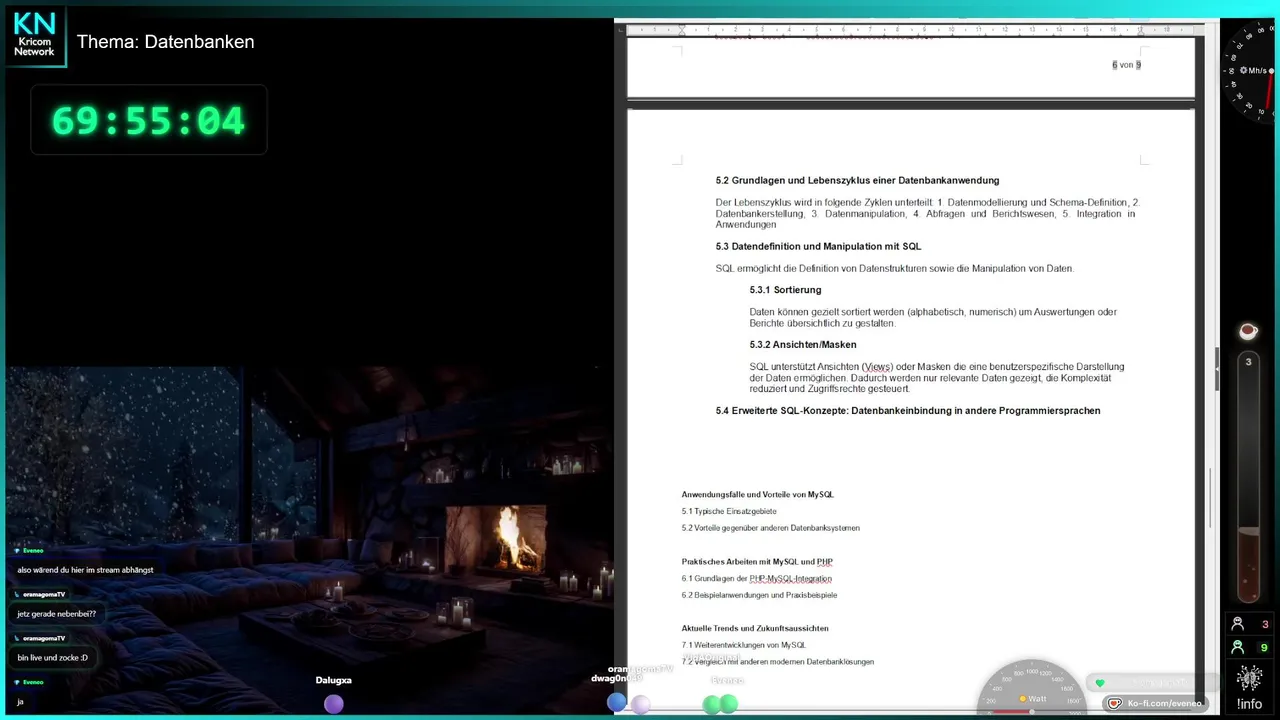
Task: Click subheading '5.3.1 Sortierung'
Action: click(785, 290)
